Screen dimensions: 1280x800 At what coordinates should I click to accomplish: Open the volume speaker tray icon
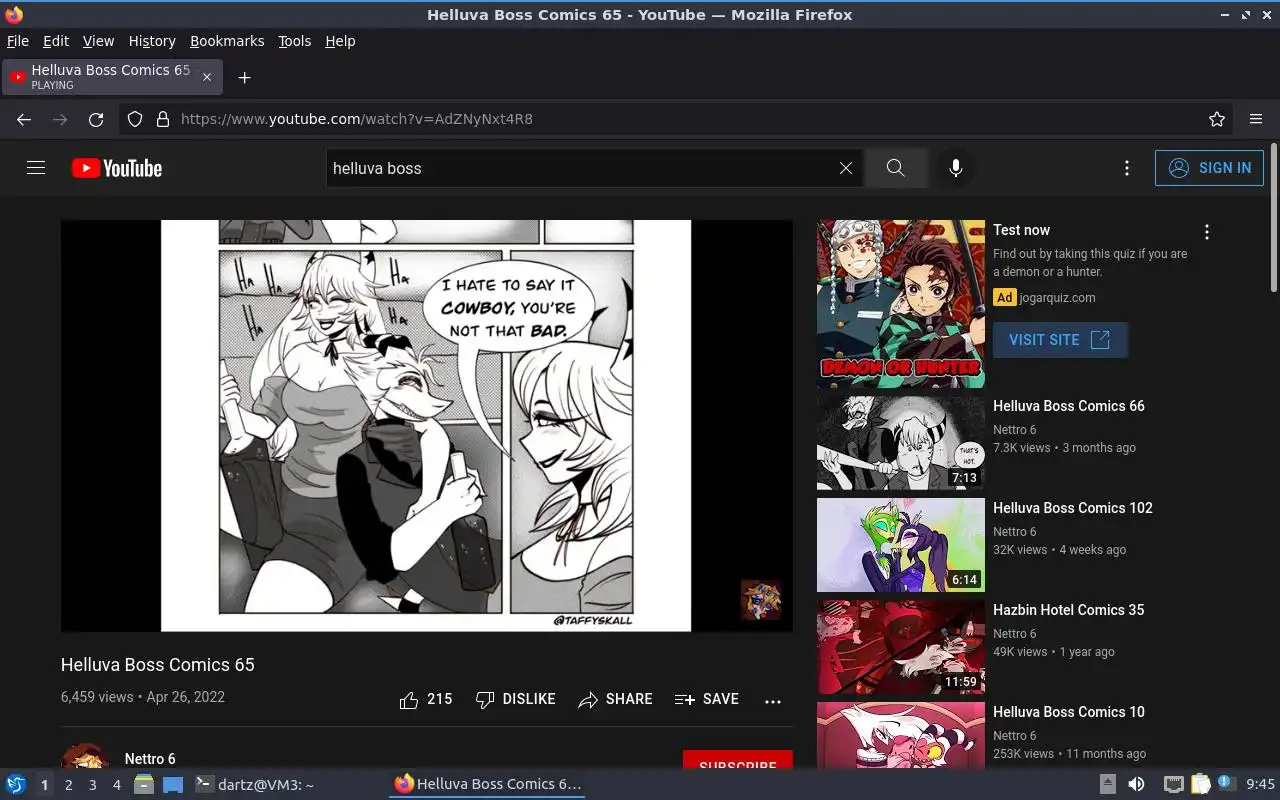click(1136, 785)
